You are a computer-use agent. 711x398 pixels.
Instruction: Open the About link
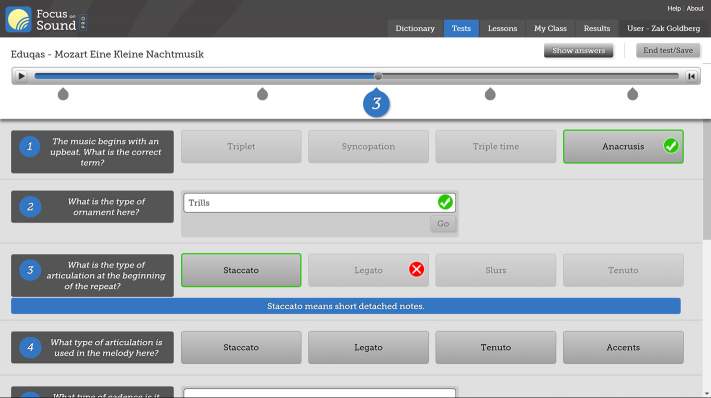[x=695, y=9]
